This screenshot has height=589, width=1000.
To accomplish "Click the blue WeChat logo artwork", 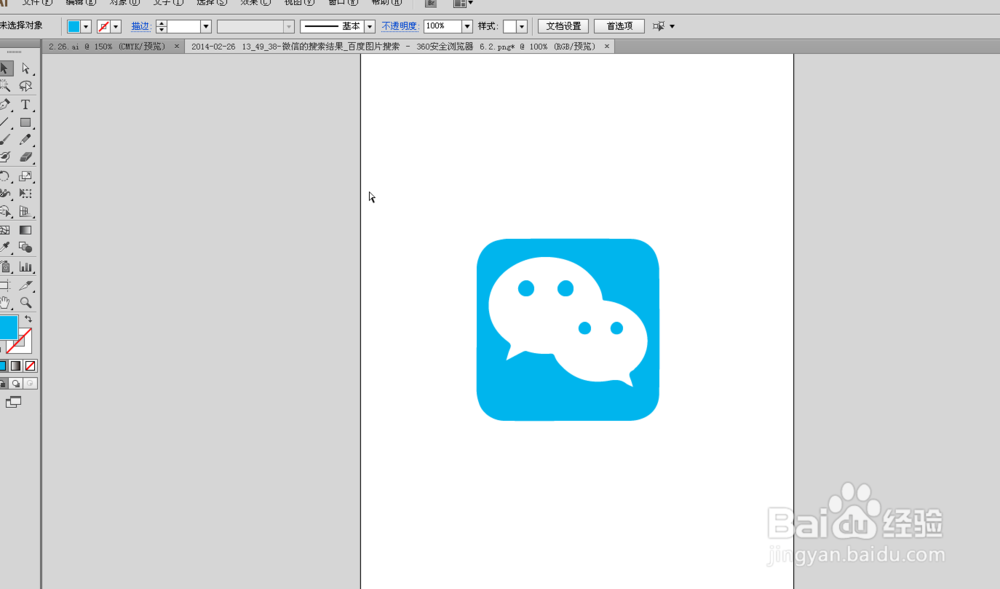I will [568, 330].
